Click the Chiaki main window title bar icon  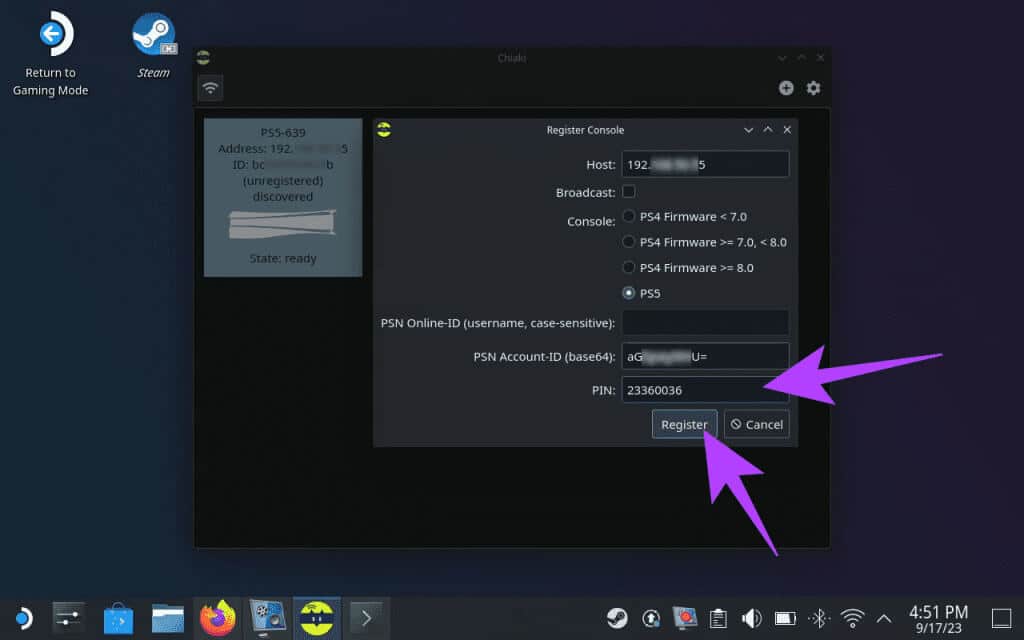point(203,57)
